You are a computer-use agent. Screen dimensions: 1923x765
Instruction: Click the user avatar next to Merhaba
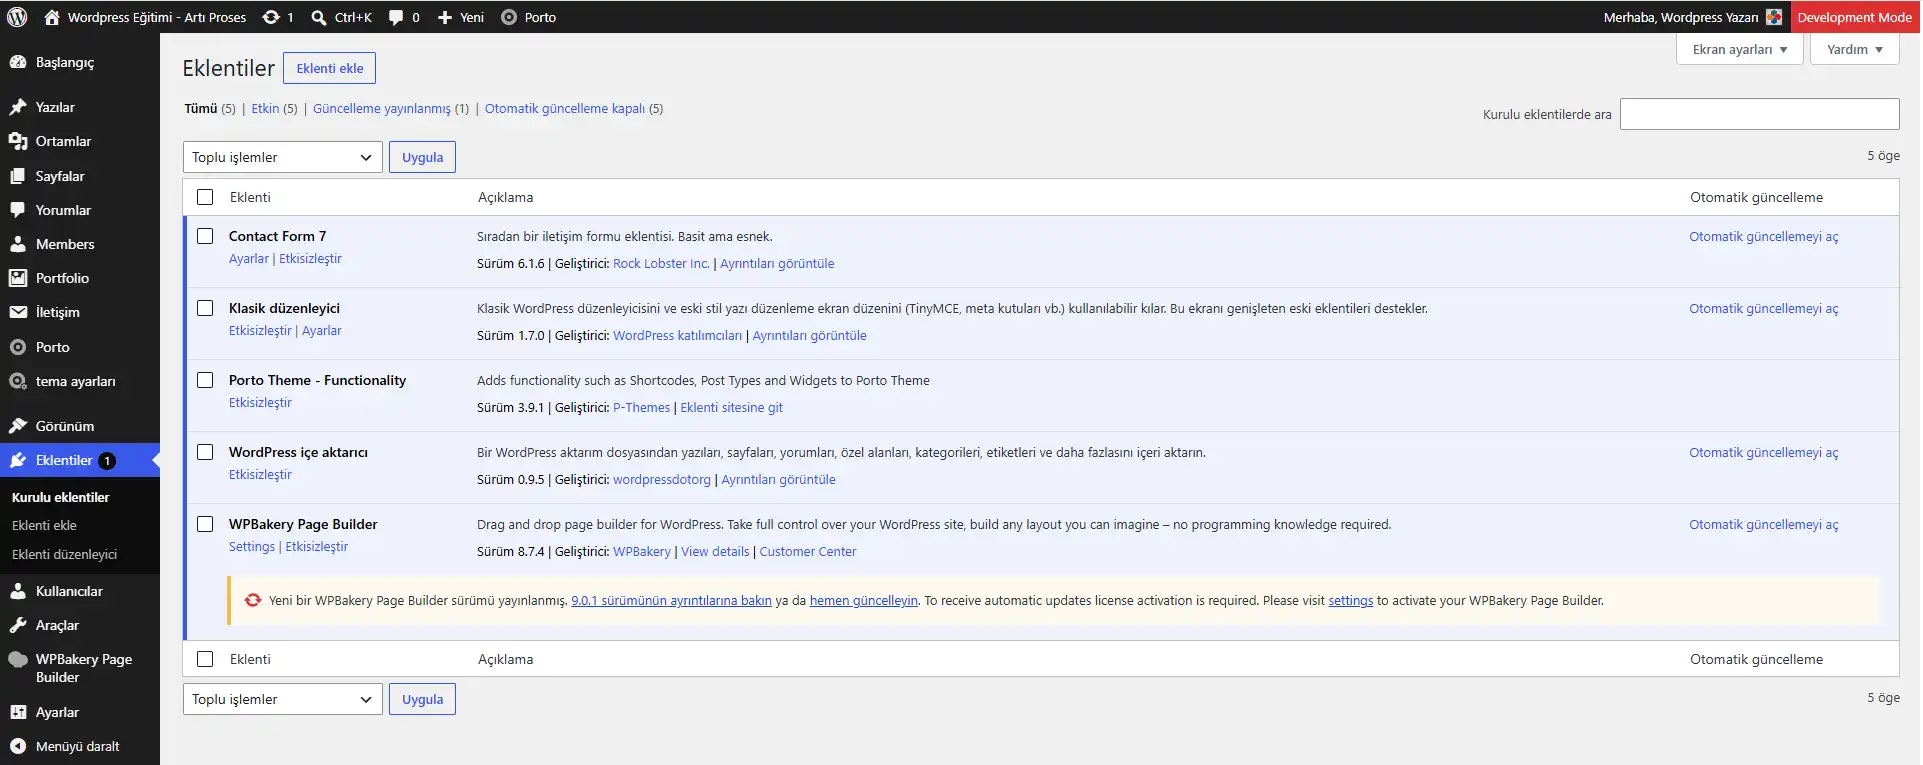pos(1774,17)
